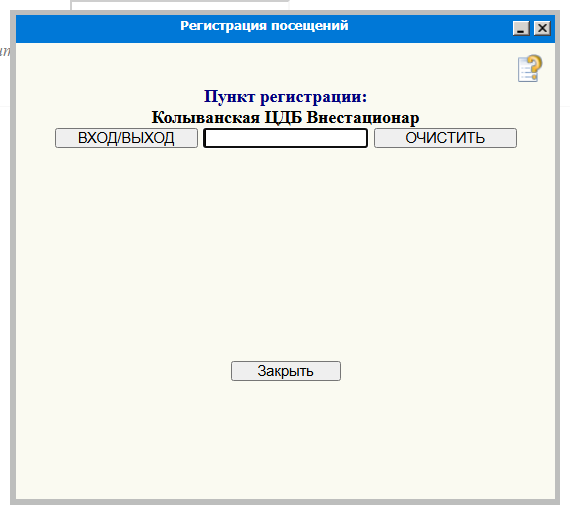Open the help document icon with question mark
This screenshot has height=523, width=570.
(x=530, y=68)
